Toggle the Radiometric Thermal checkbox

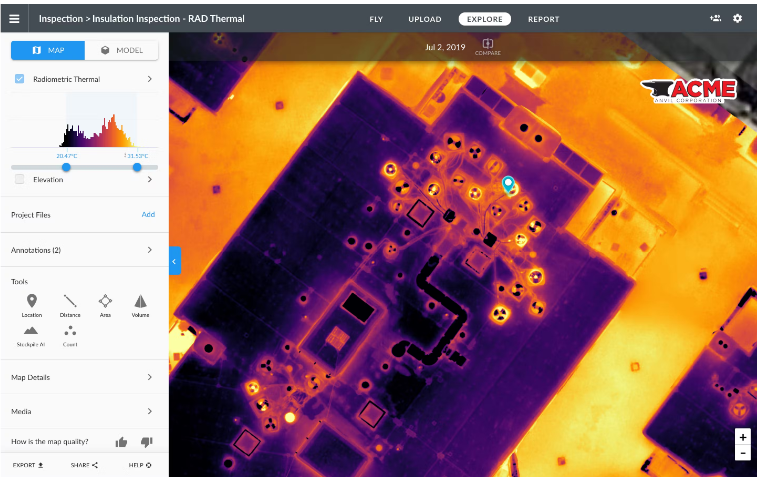click(x=19, y=79)
